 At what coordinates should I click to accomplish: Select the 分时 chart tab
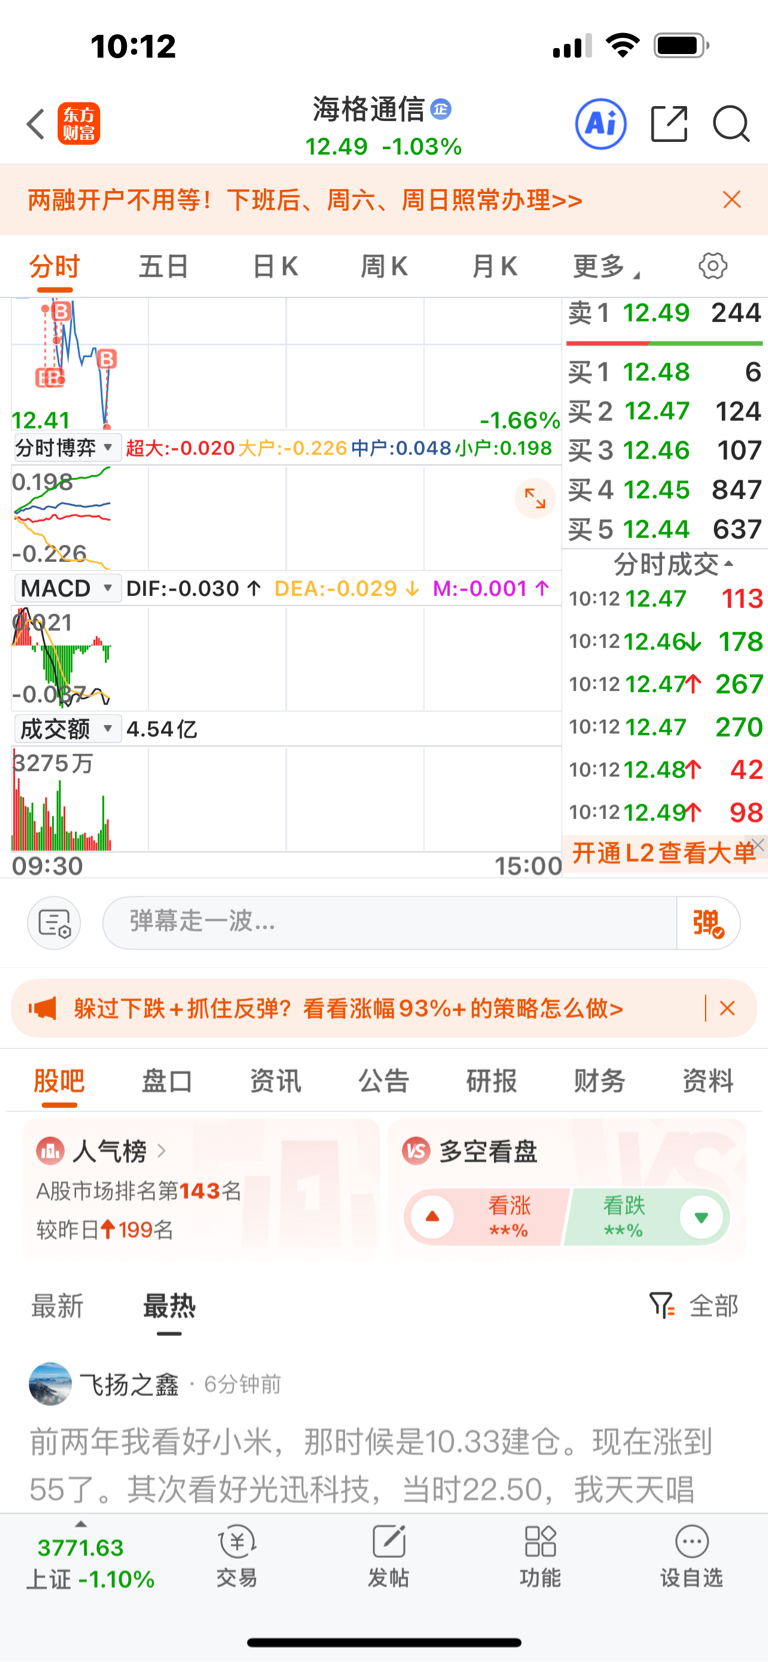tap(54, 267)
